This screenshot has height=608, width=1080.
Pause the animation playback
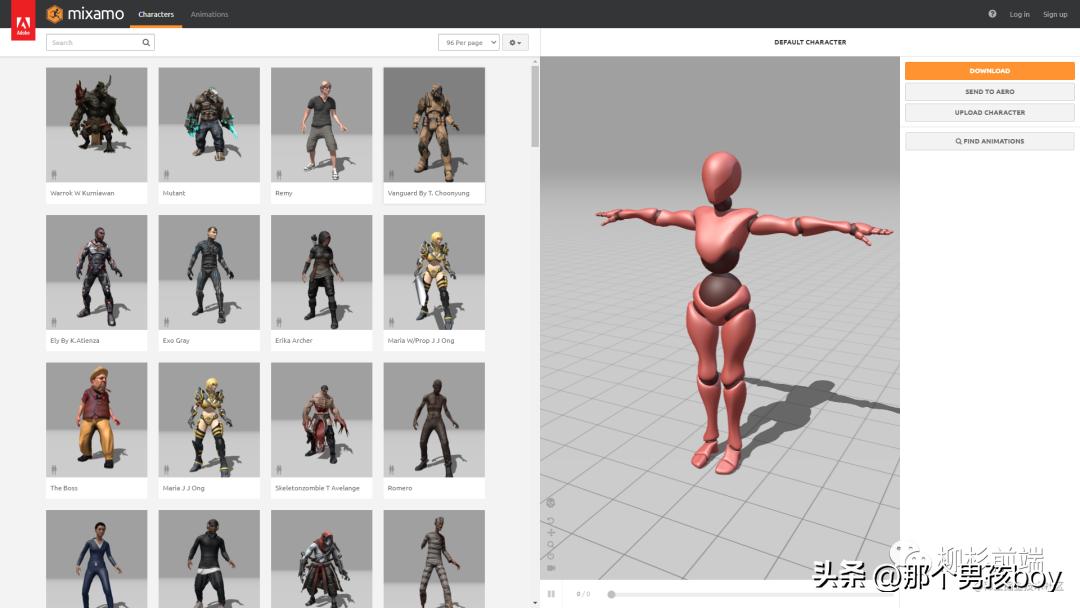551,594
